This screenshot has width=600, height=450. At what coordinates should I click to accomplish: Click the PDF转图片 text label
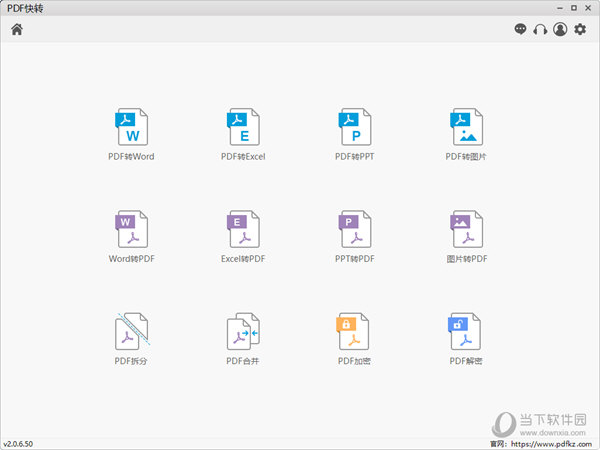point(466,157)
